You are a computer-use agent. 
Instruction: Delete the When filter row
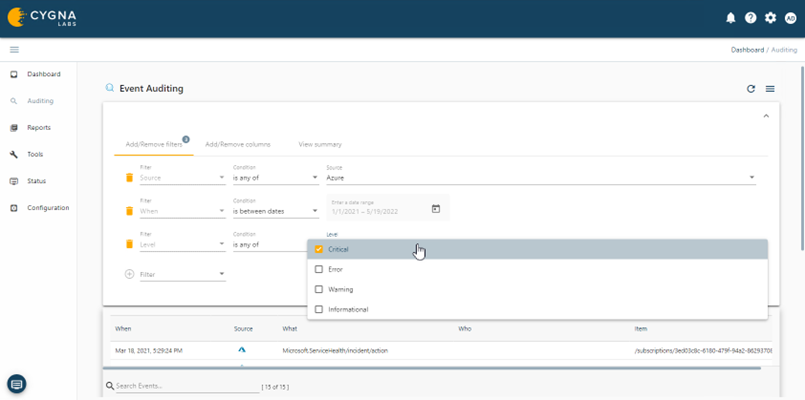[129, 211]
